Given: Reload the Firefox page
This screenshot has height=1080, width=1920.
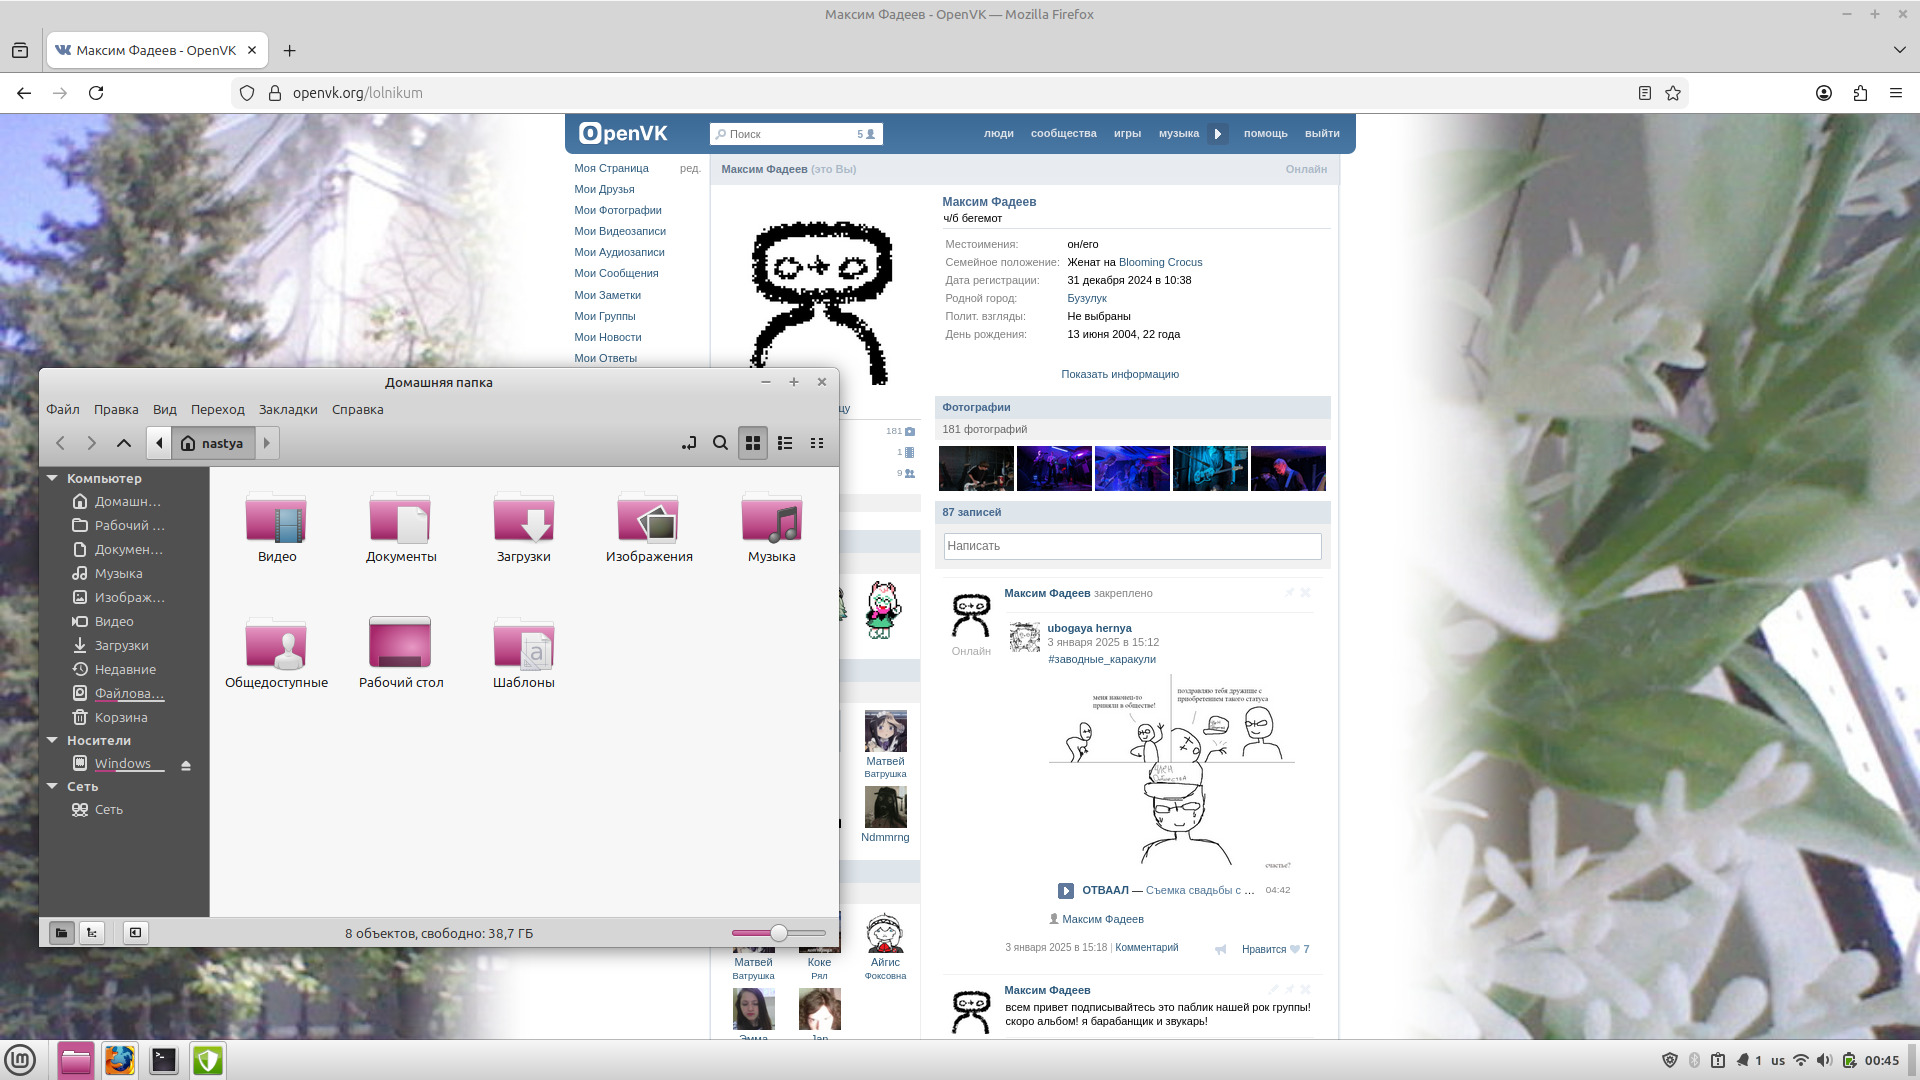Looking at the screenshot, I should coord(96,93).
